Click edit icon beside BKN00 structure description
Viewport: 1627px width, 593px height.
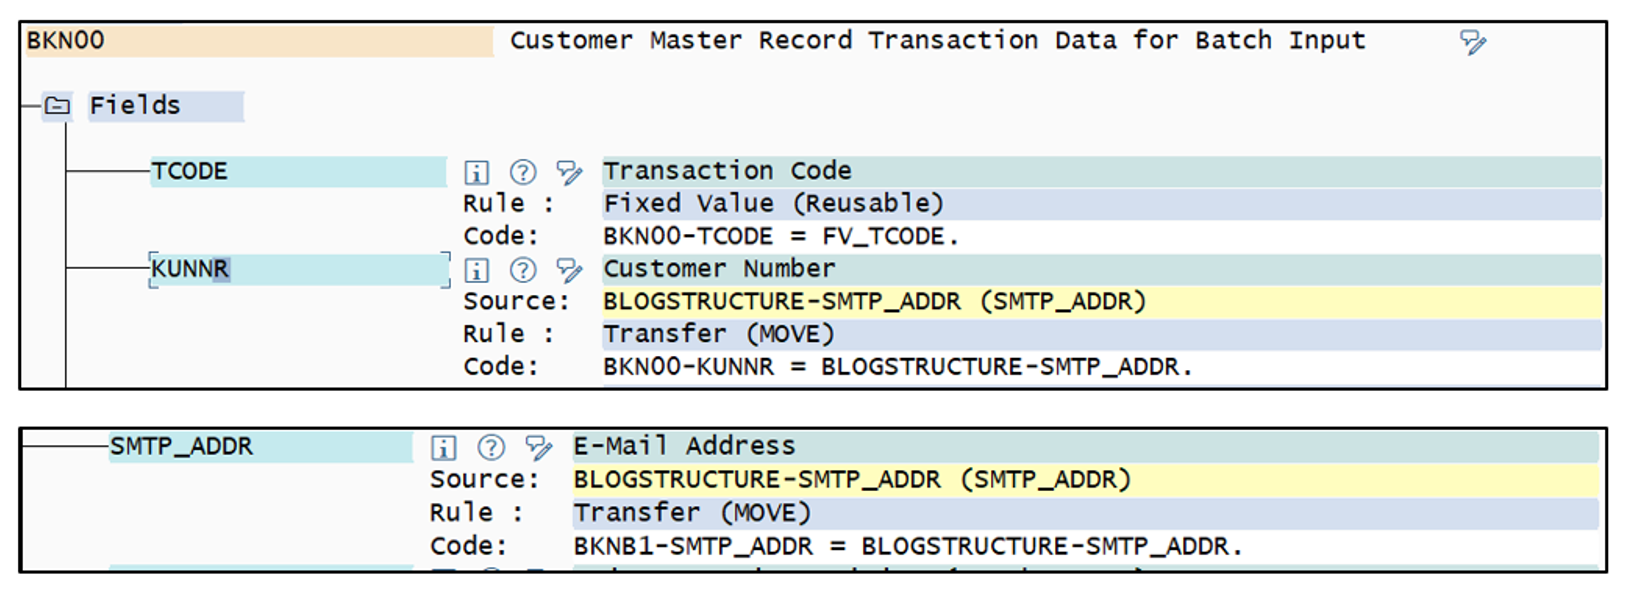point(1472,41)
